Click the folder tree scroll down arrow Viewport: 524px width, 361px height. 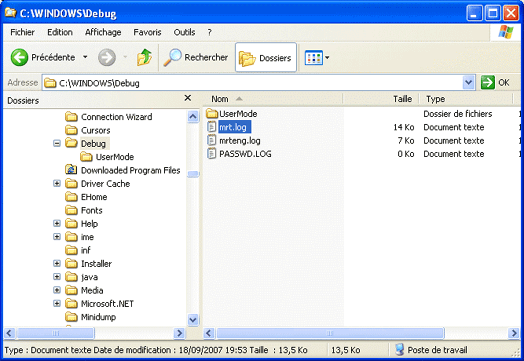(x=193, y=320)
